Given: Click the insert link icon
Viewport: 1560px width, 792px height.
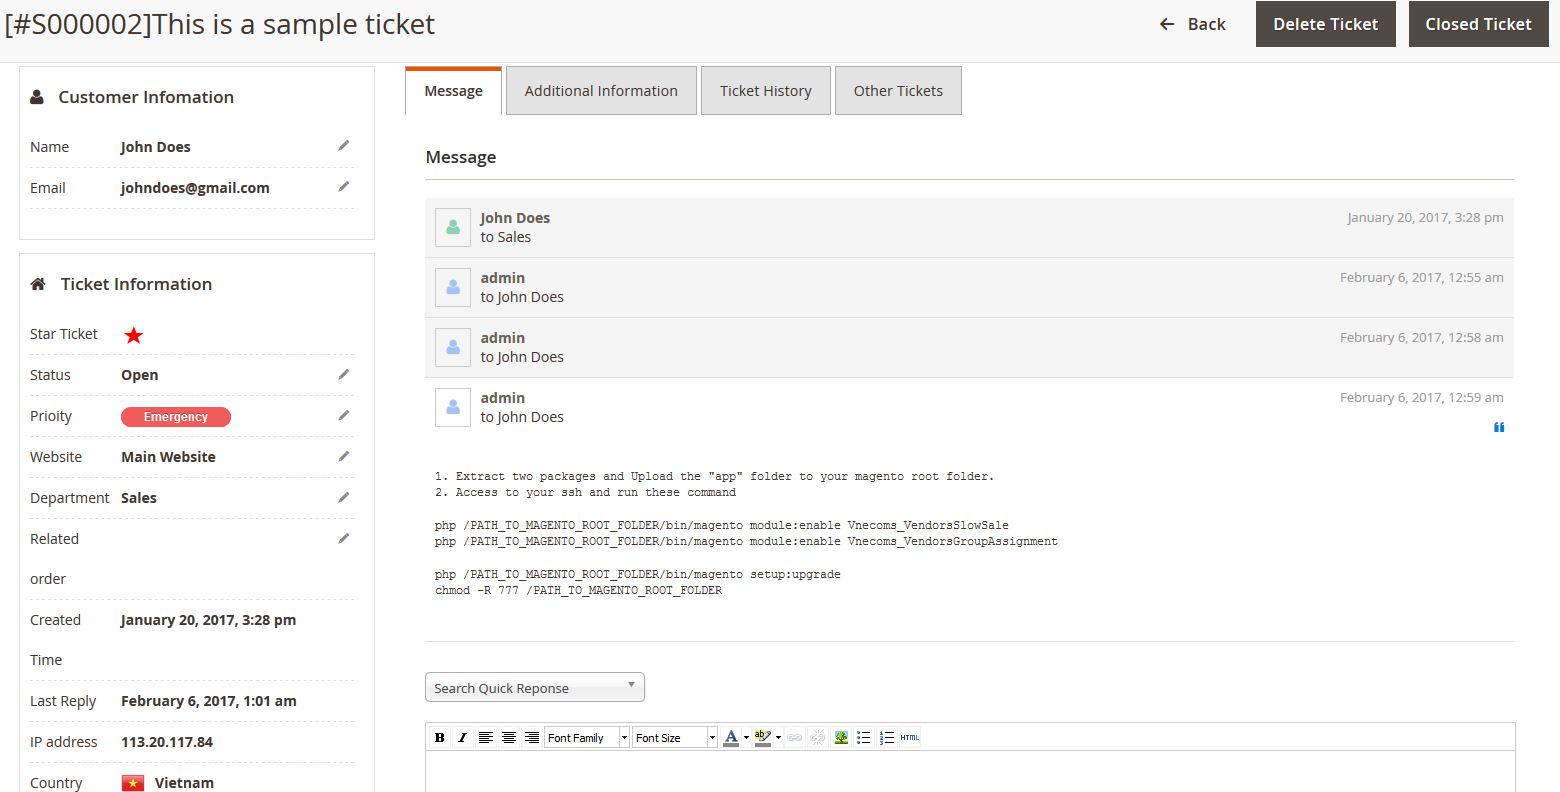Looking at the screenshot, I should 795,737.
